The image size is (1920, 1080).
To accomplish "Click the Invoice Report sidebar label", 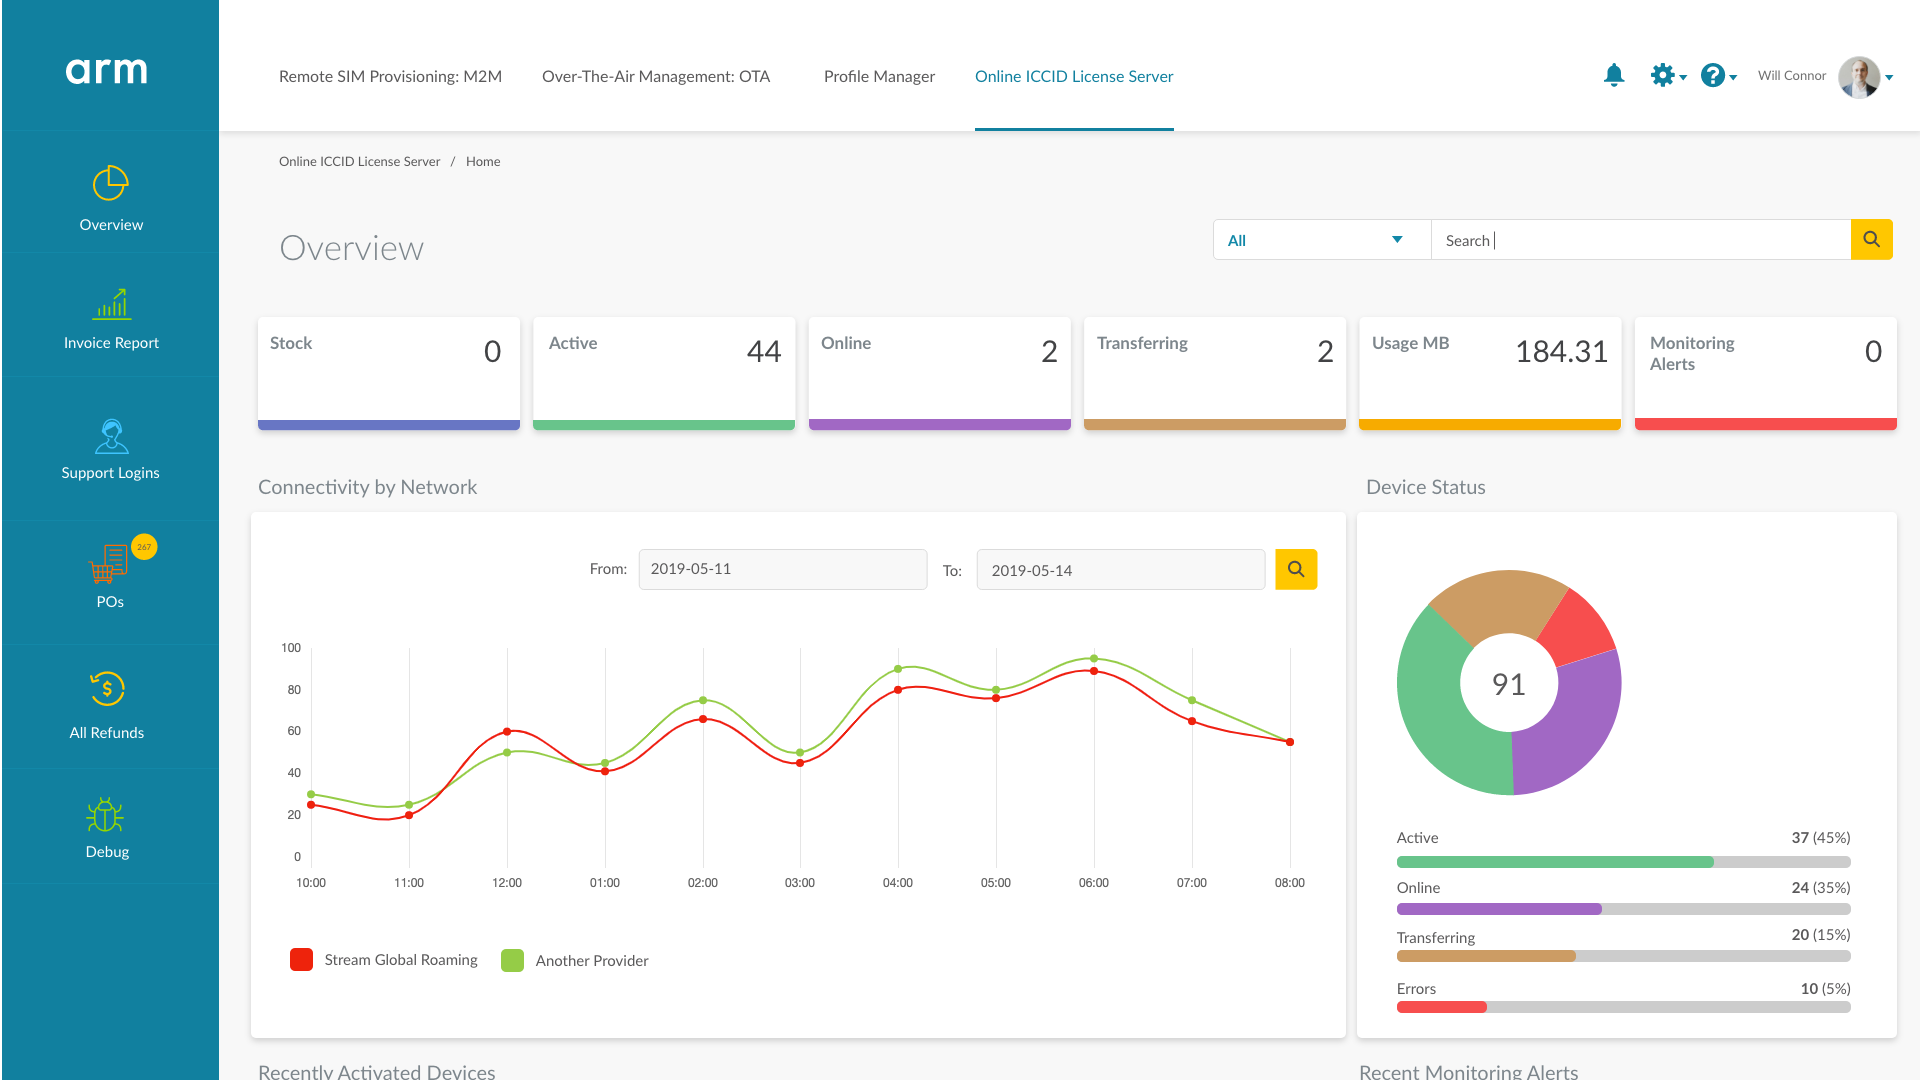I will [x=111, y=343].
